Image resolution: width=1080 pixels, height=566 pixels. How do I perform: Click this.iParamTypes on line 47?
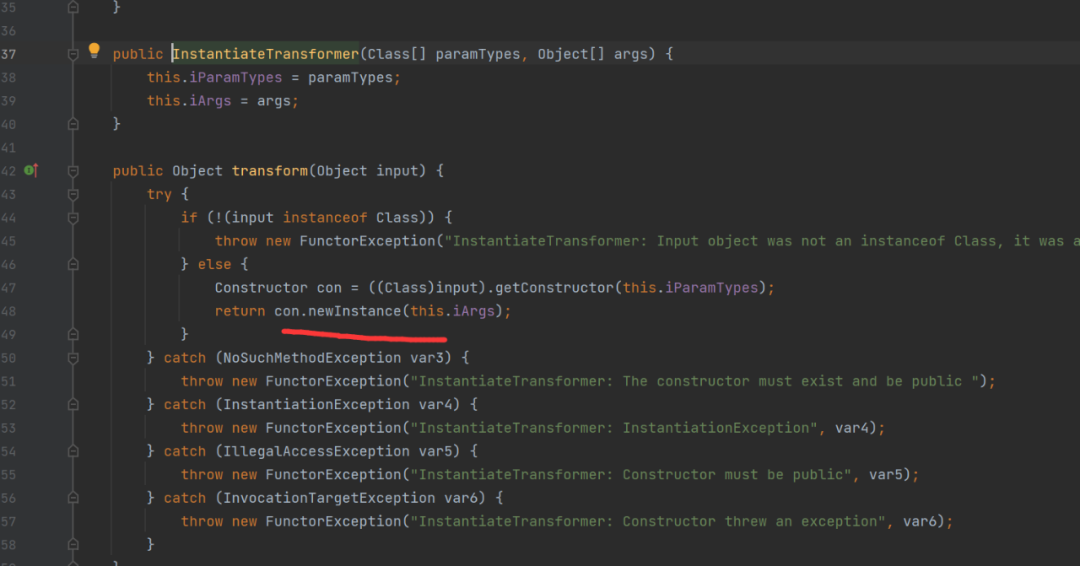pos(690,288)
